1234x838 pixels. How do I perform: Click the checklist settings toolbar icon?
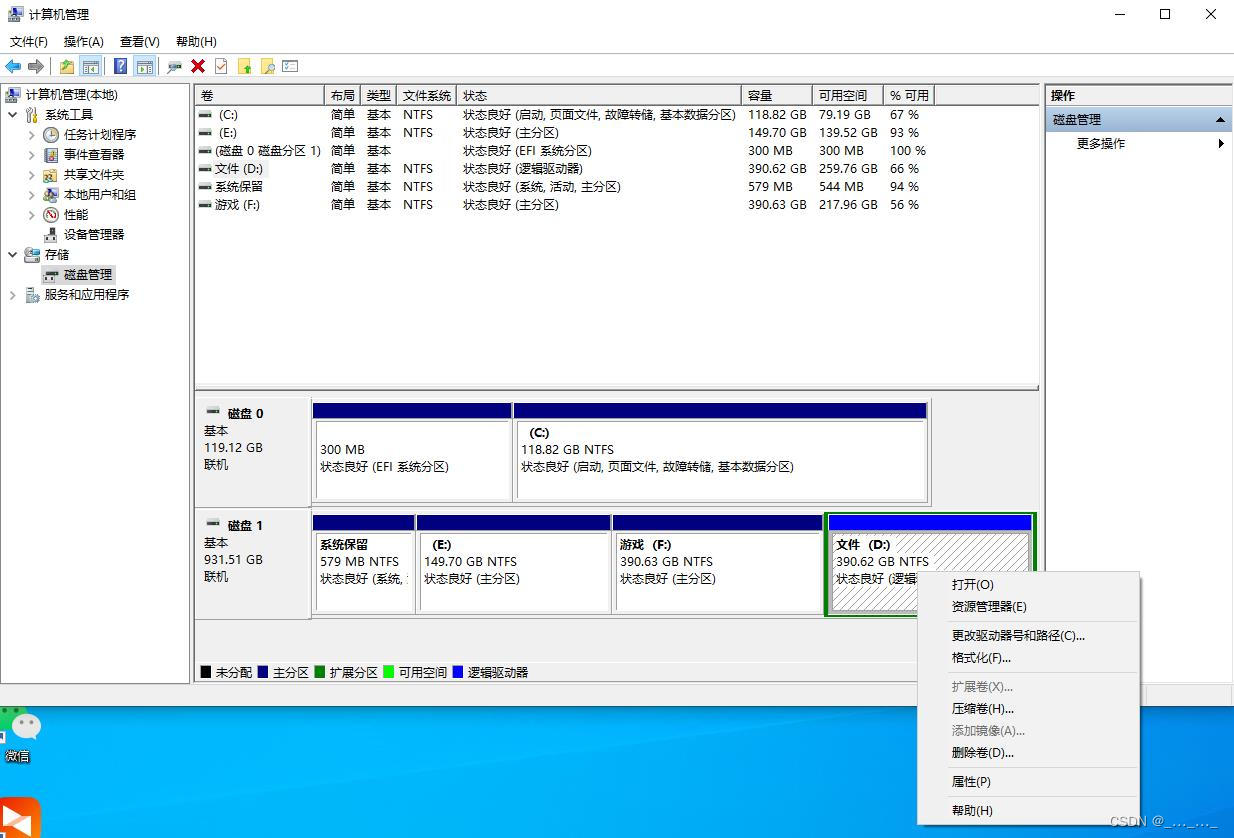click(x=290, y=66)
